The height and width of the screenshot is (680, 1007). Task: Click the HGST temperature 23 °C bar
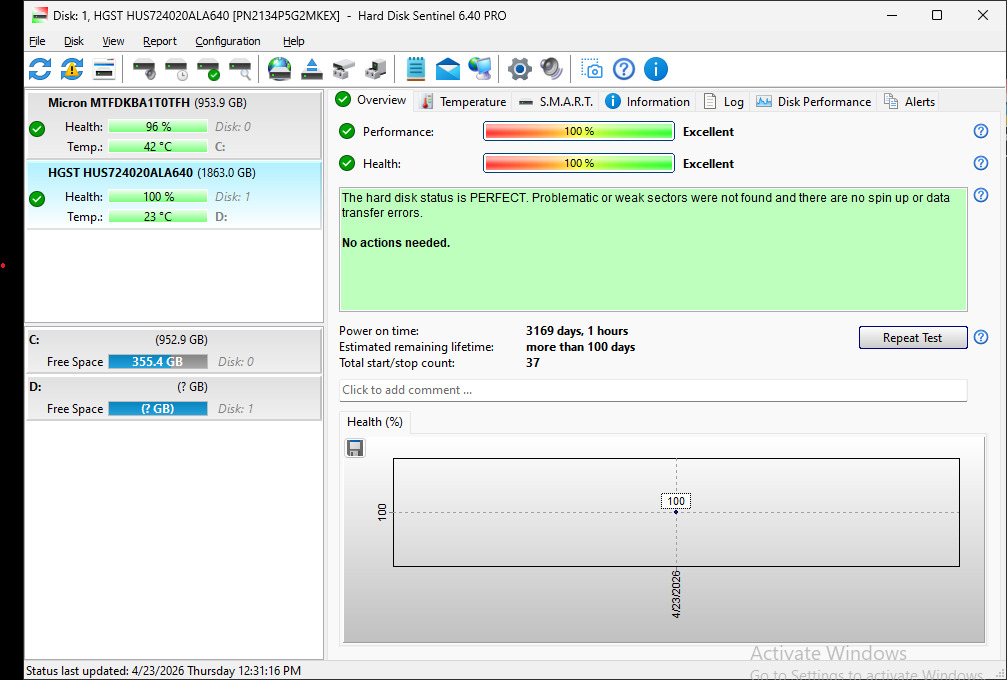(x=158, y=216)
